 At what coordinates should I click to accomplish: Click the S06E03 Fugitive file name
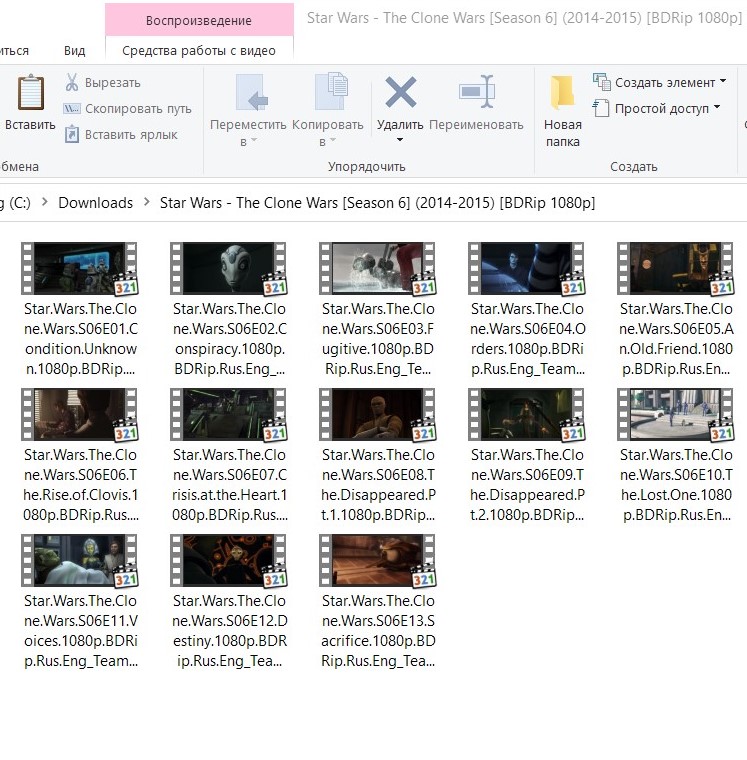coord(378,339)
